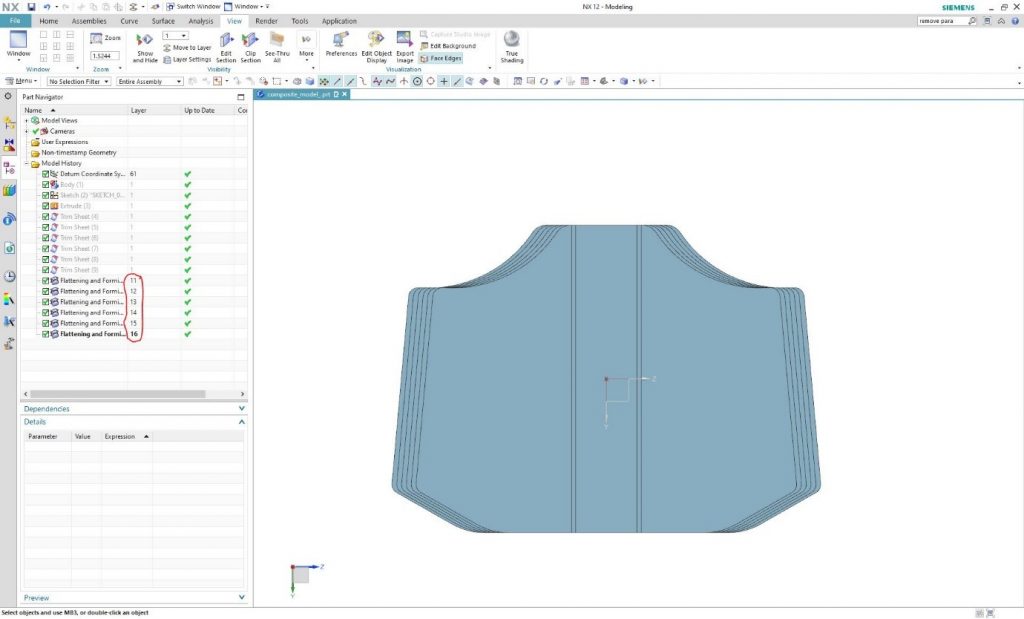Open the History clock sidebar tab
Image resolution: width=1024 pixels, height=619 pixels.
(9, 276)
